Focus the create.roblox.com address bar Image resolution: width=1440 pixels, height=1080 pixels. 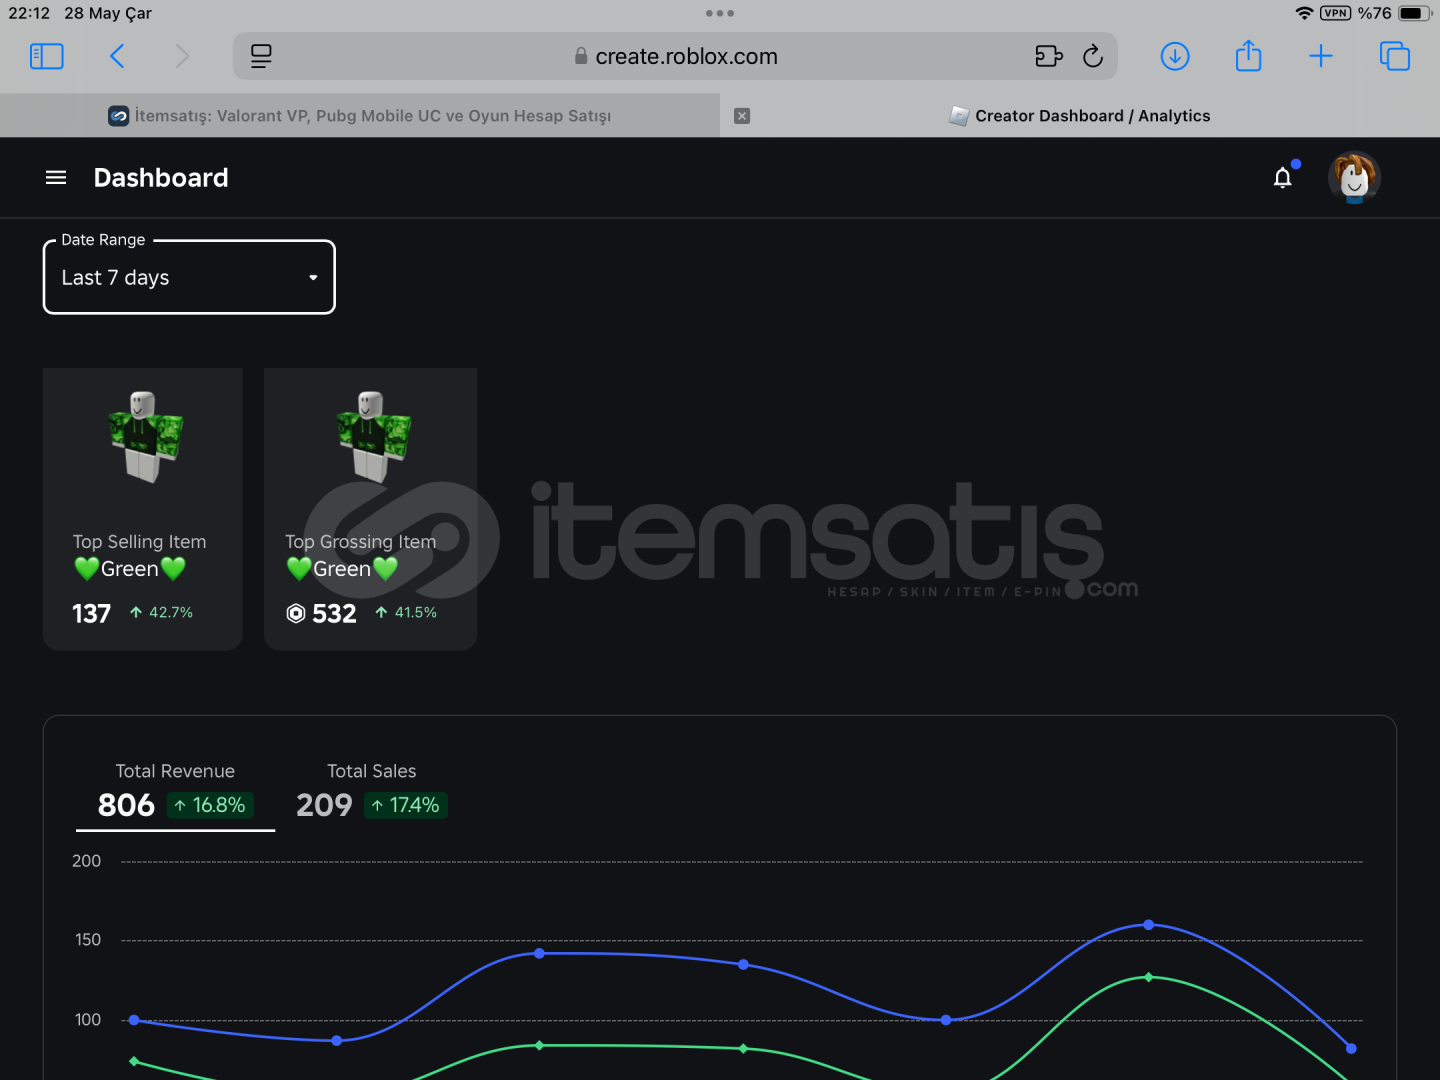click(x=676, y=56)
